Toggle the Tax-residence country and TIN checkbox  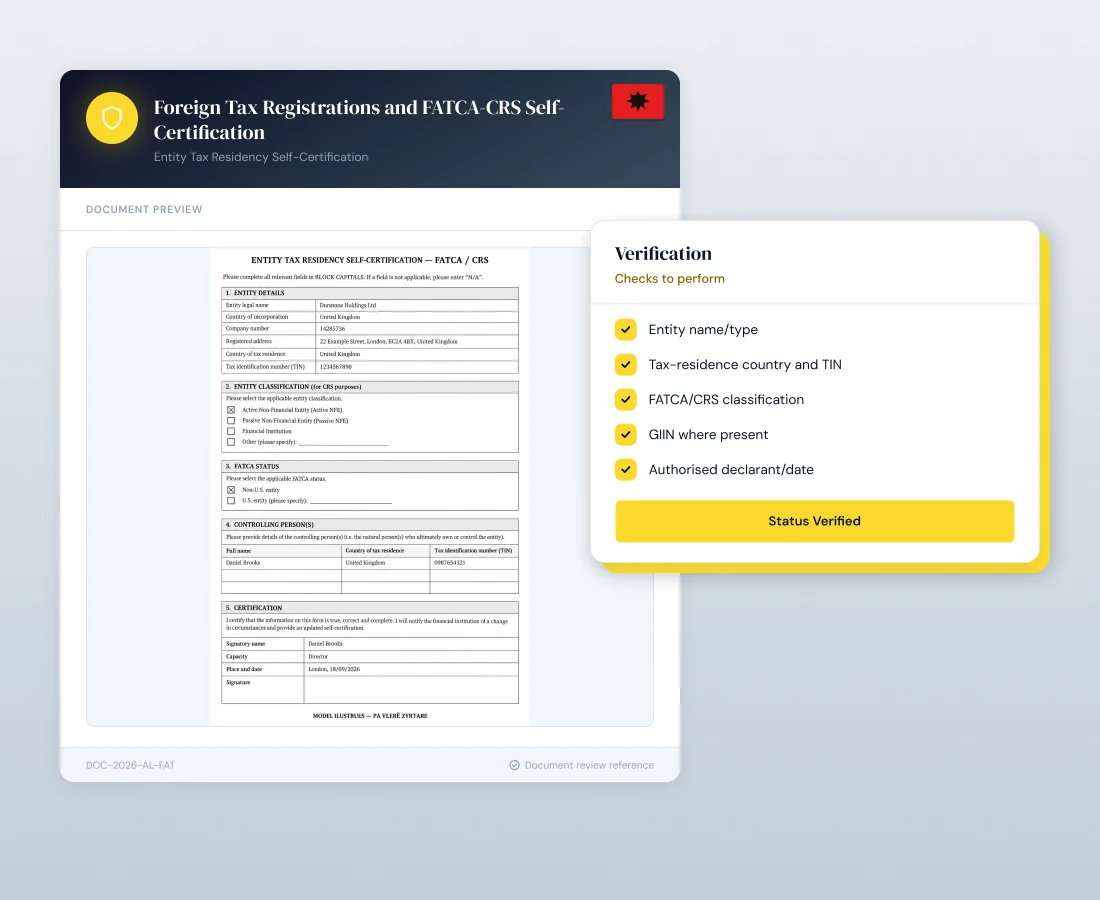pyautogui.click(x=626, y=364)
